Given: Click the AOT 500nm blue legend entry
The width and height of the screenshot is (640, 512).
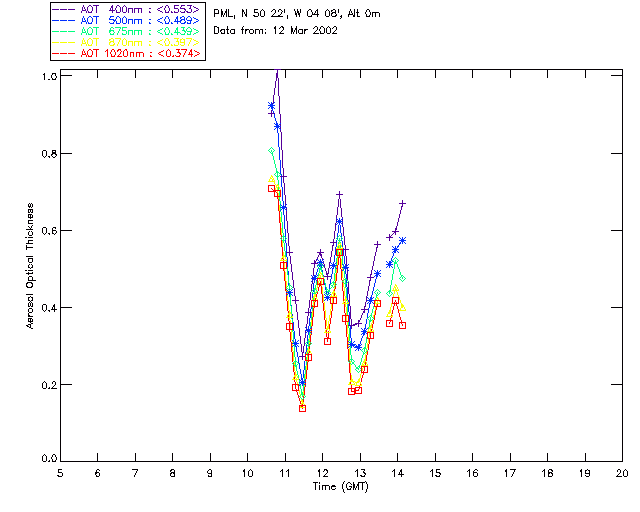Looking at the screenshot, I should point(127,20).
